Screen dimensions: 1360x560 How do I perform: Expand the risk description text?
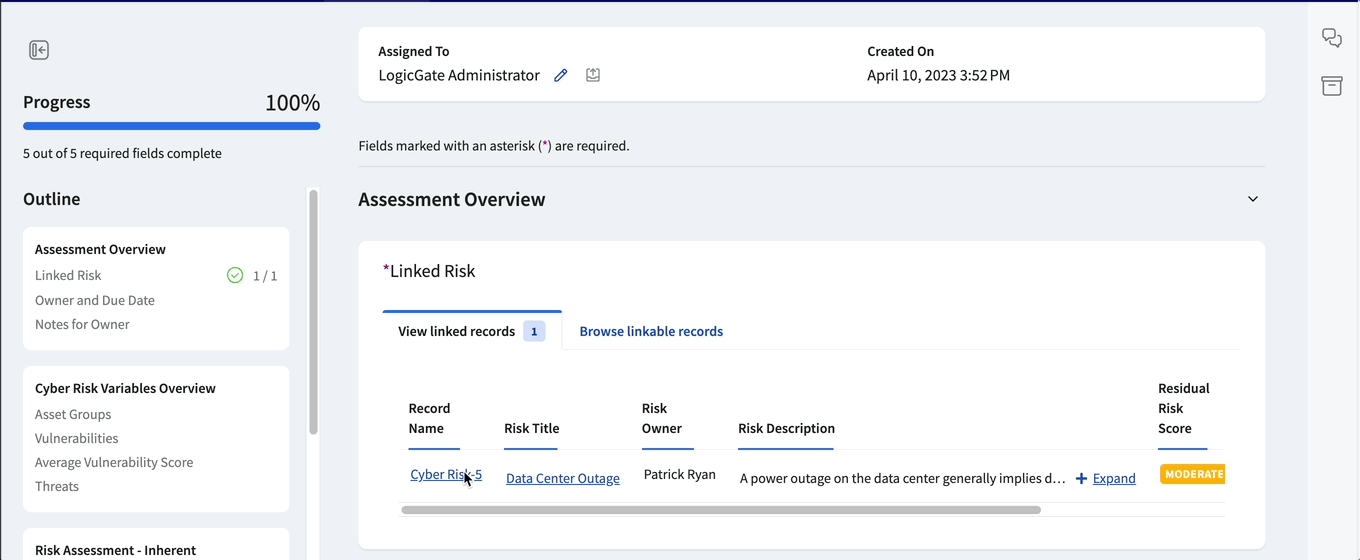[1114, 479]
